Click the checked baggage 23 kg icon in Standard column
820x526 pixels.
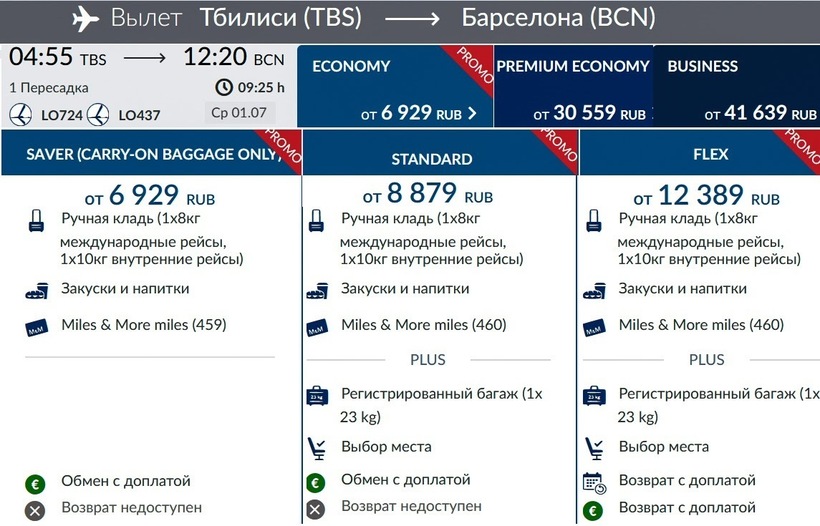(316, 396)
